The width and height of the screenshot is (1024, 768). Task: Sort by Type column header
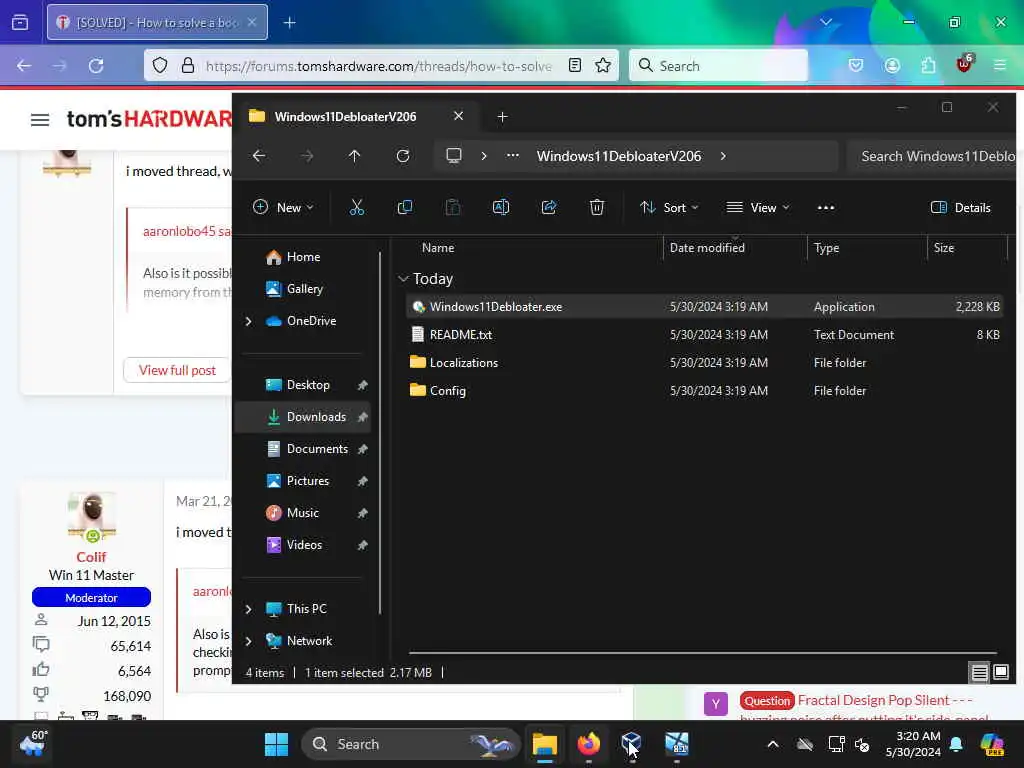pos(867,248)
